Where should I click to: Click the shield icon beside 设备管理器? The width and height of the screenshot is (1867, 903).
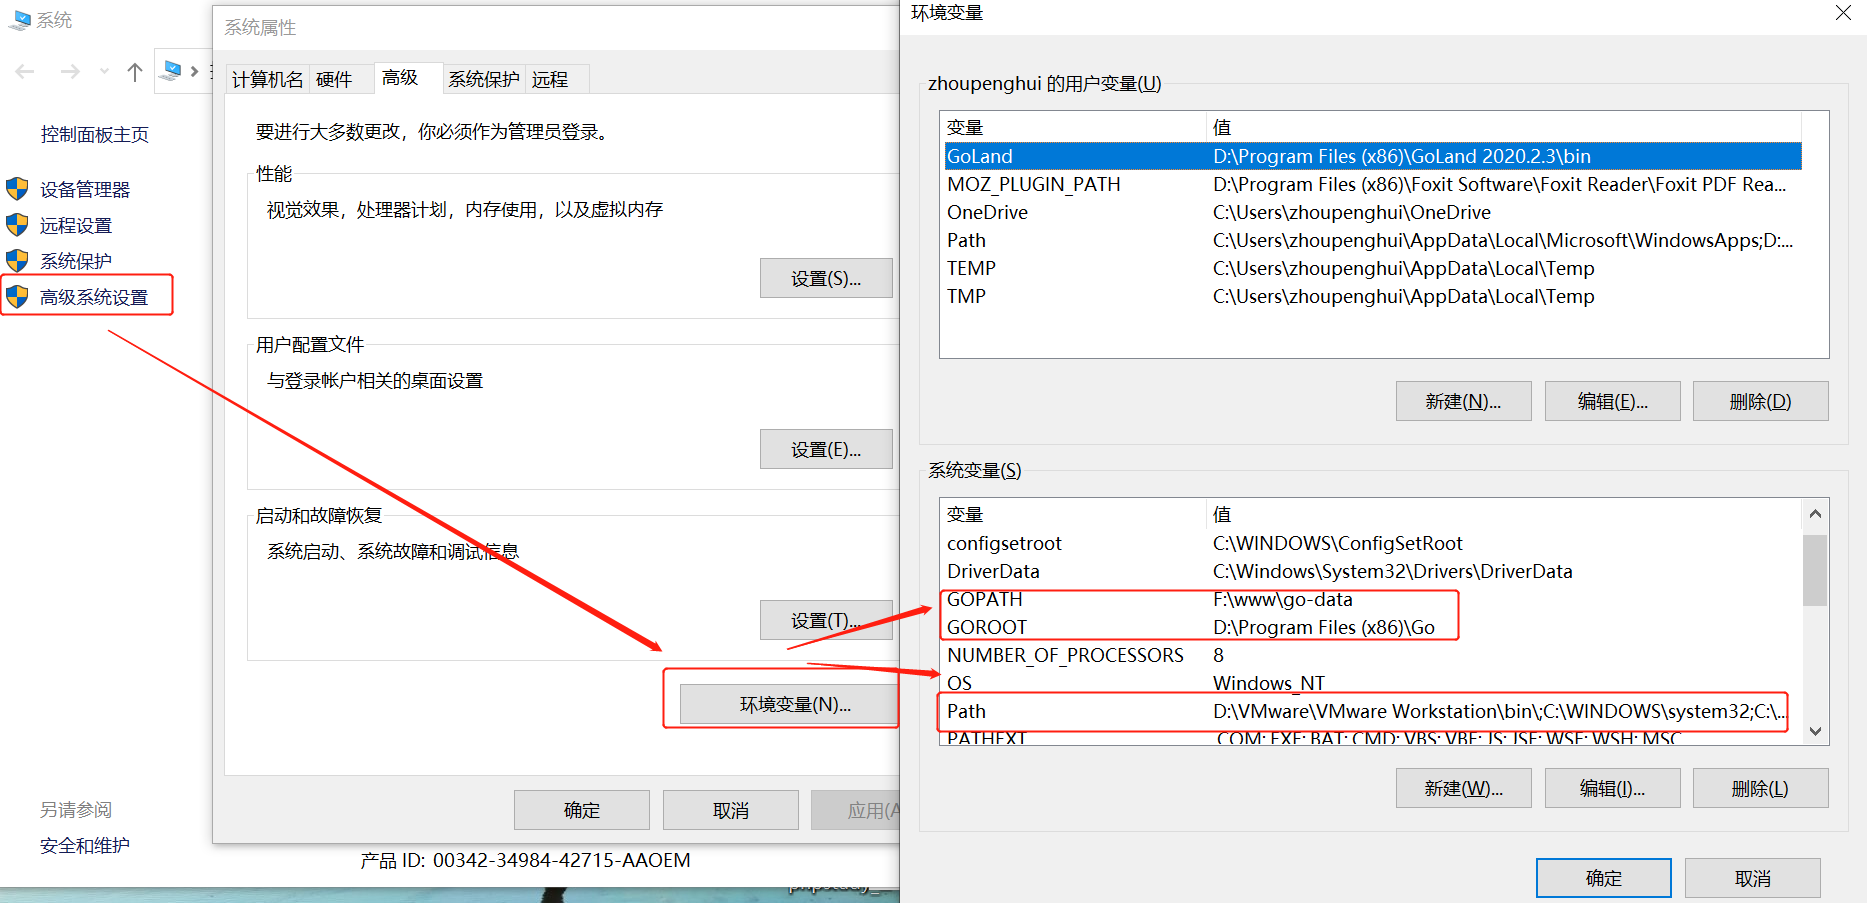(18, 188)
